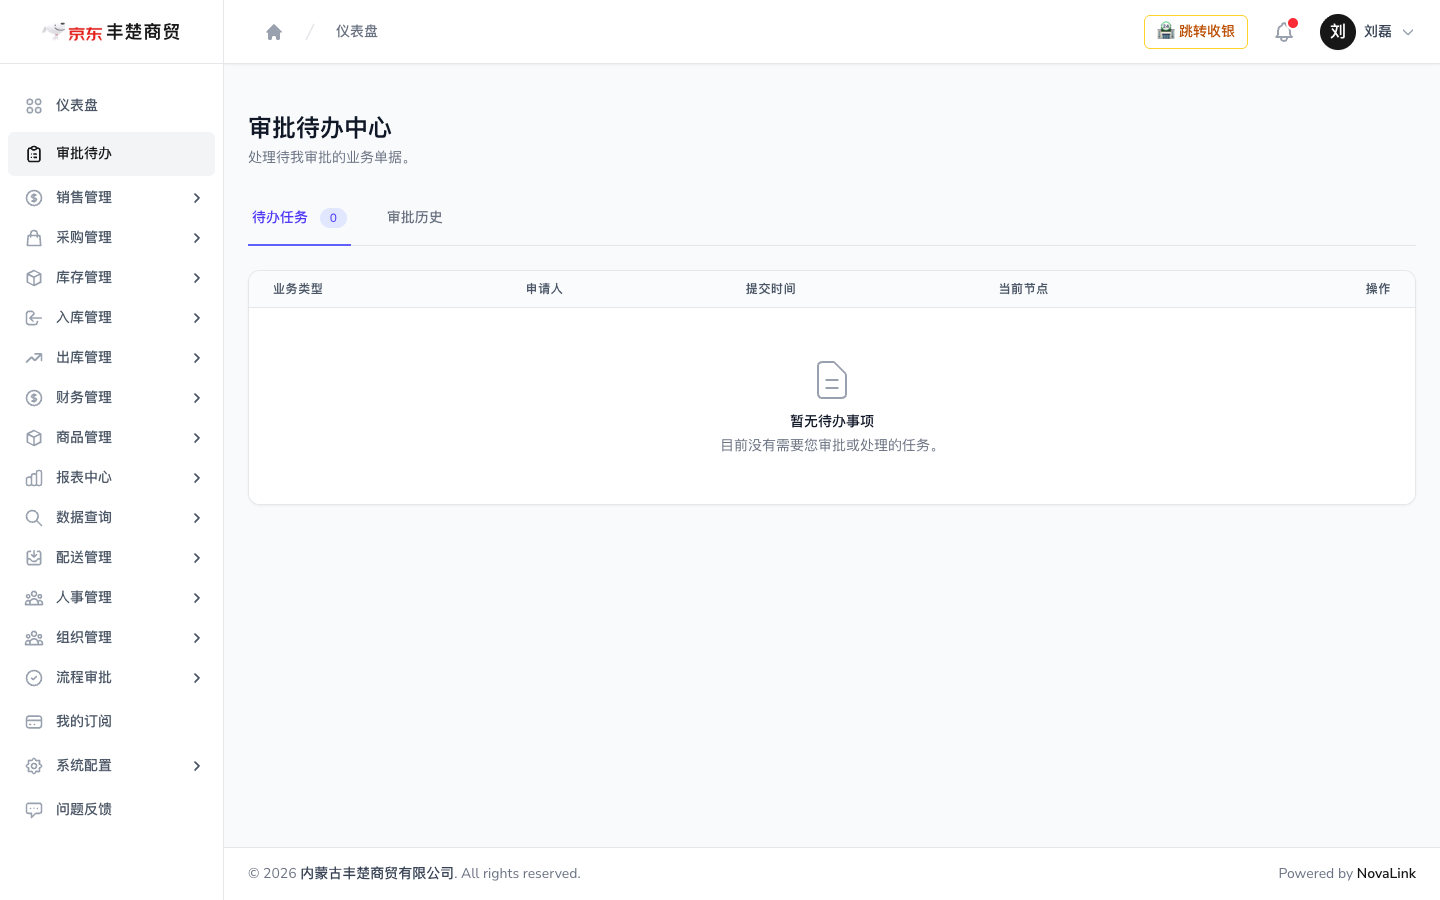Open 问题反馈 menu item

(x=111, y=810)
